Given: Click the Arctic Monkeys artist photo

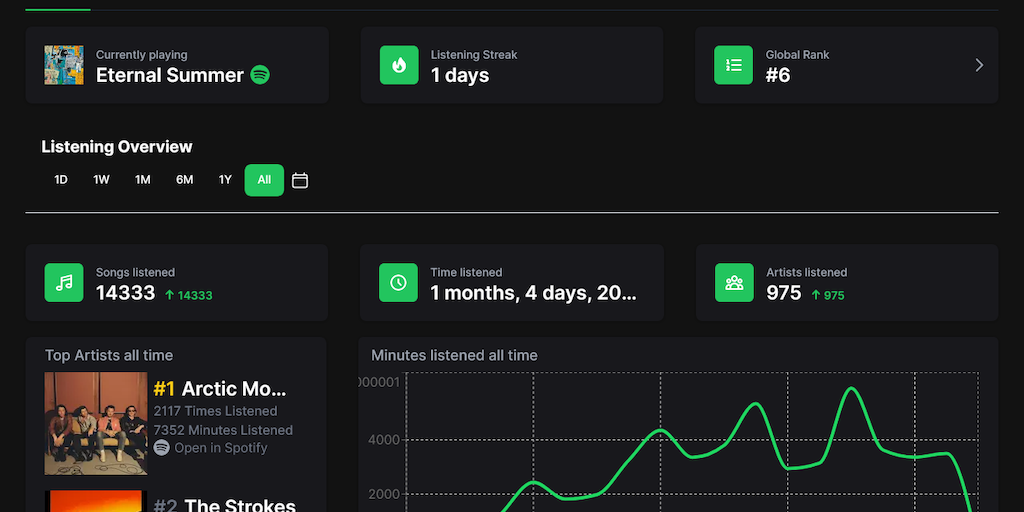Looking at the screenshot, I should click(x=96, y=423).
